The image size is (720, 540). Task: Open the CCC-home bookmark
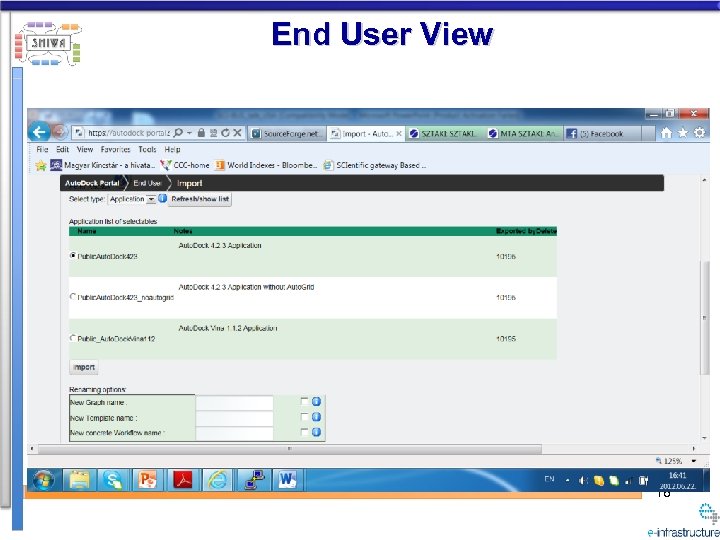click(185, 165)
